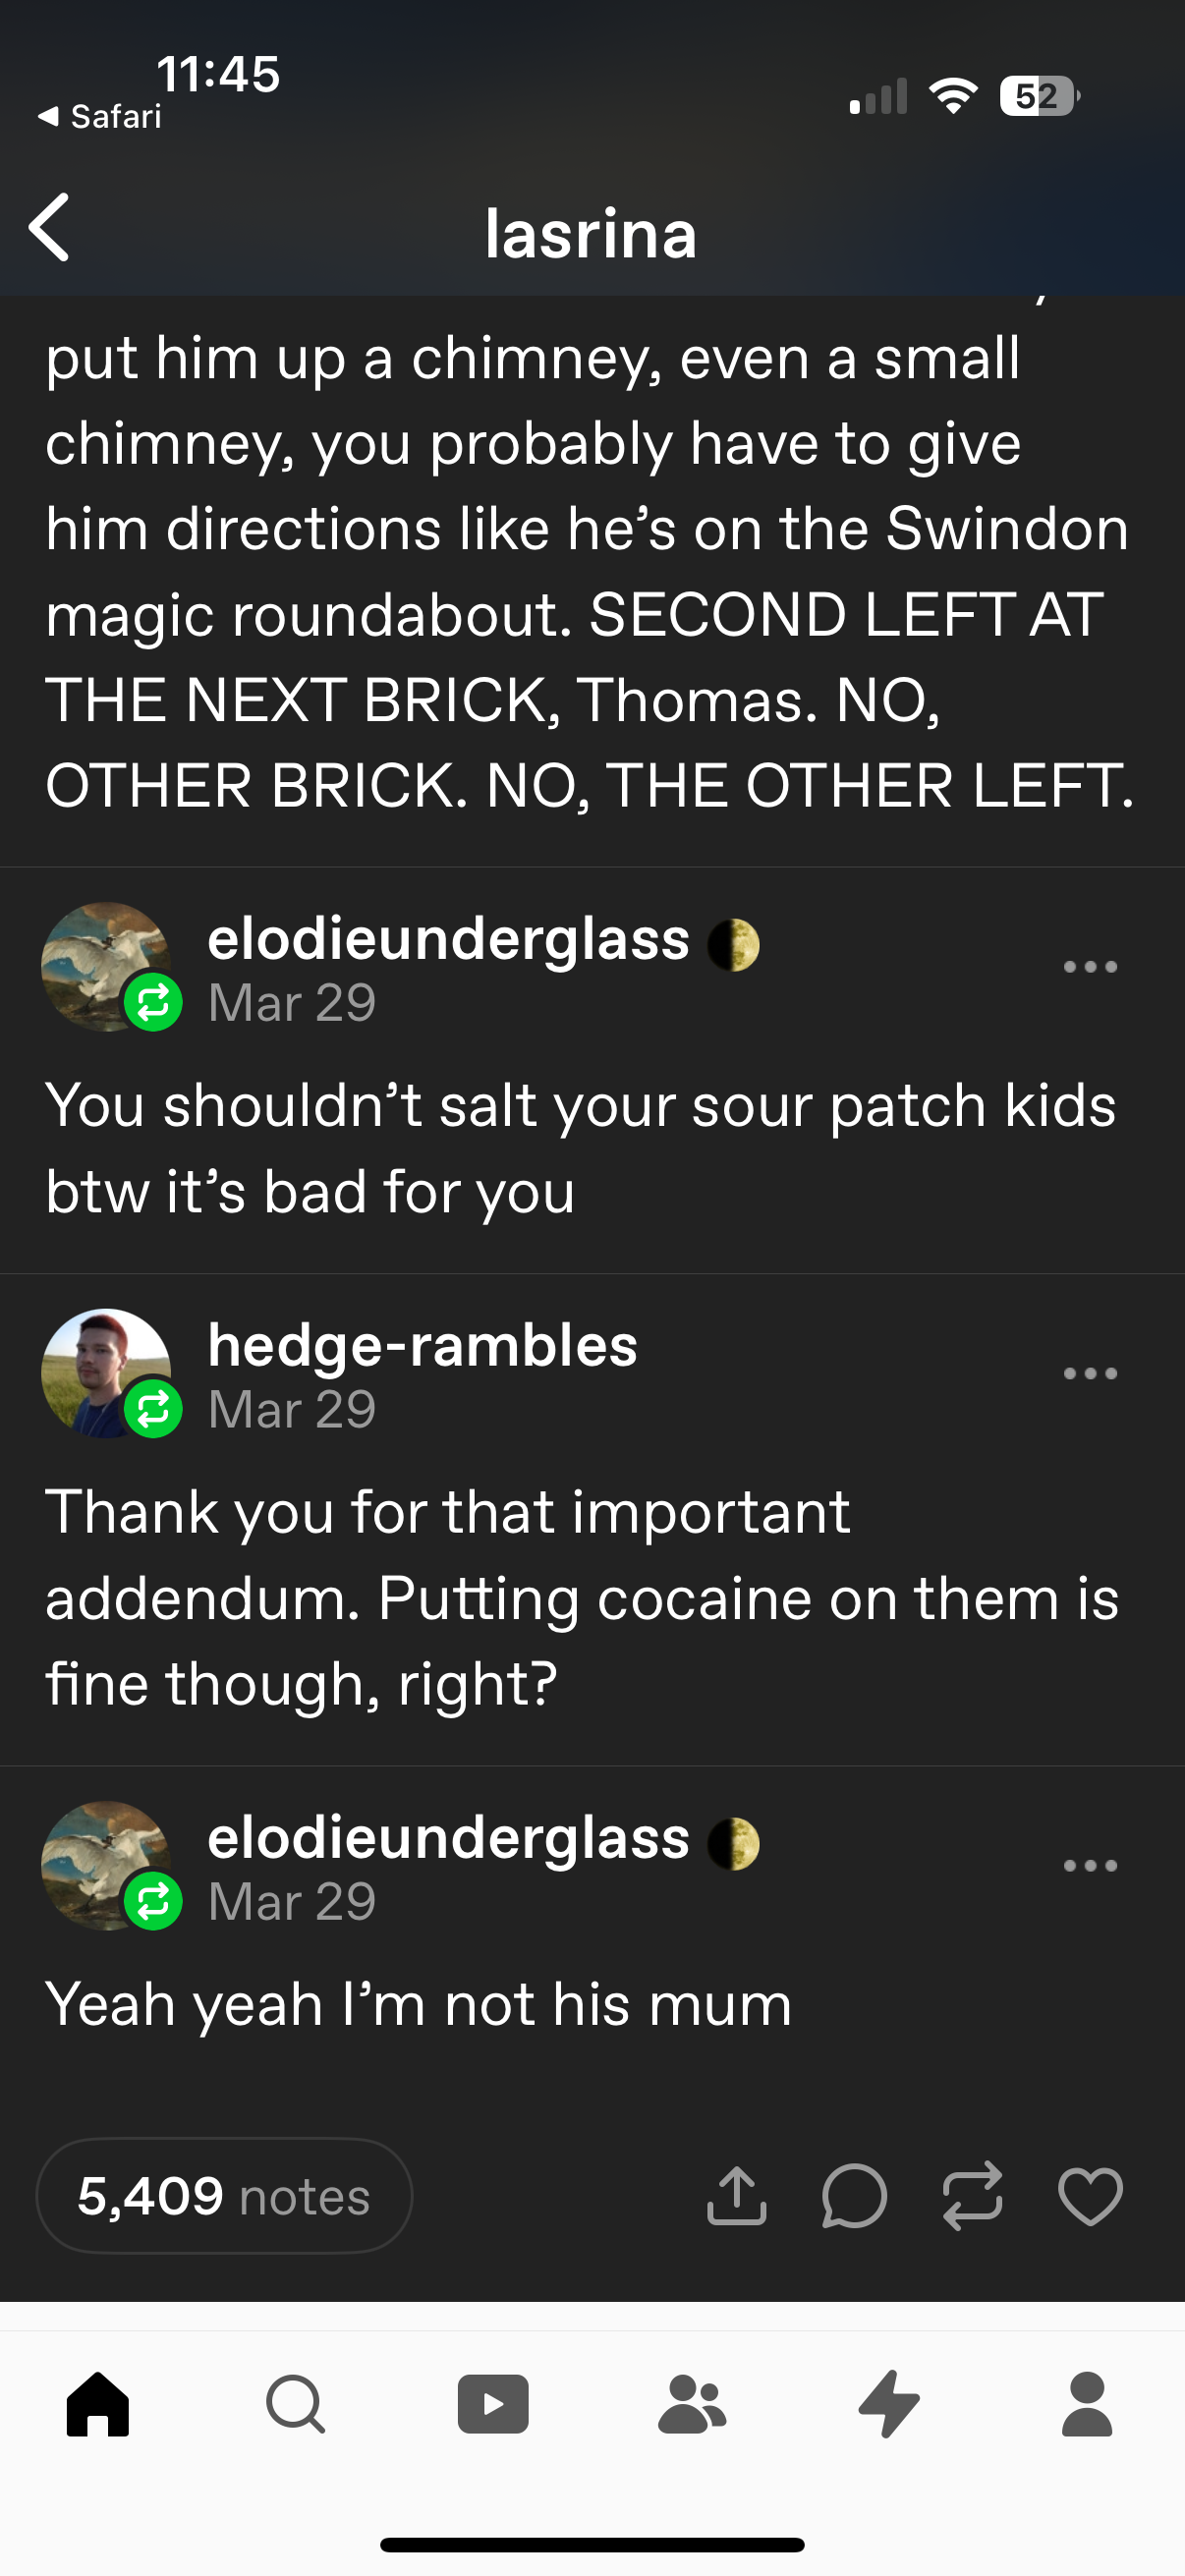Open hedge-rambles blog name link
This screenshot has width=1185, height=2576.
422,1345
